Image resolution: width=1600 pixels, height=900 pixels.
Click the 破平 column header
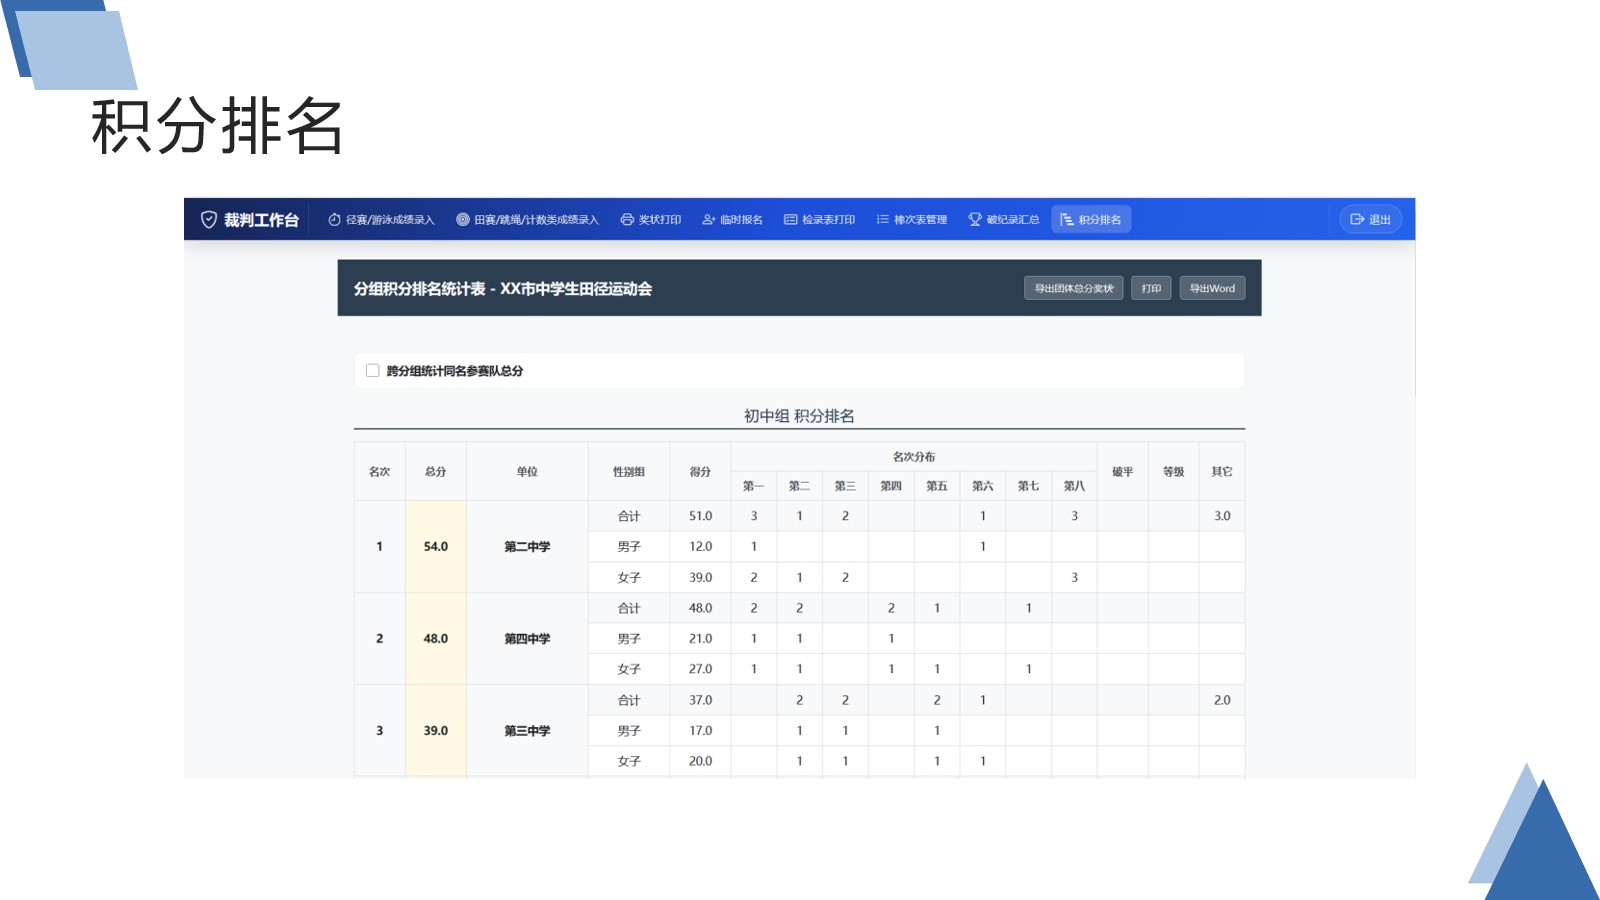pyautogui.click(x=1123, y=472)
